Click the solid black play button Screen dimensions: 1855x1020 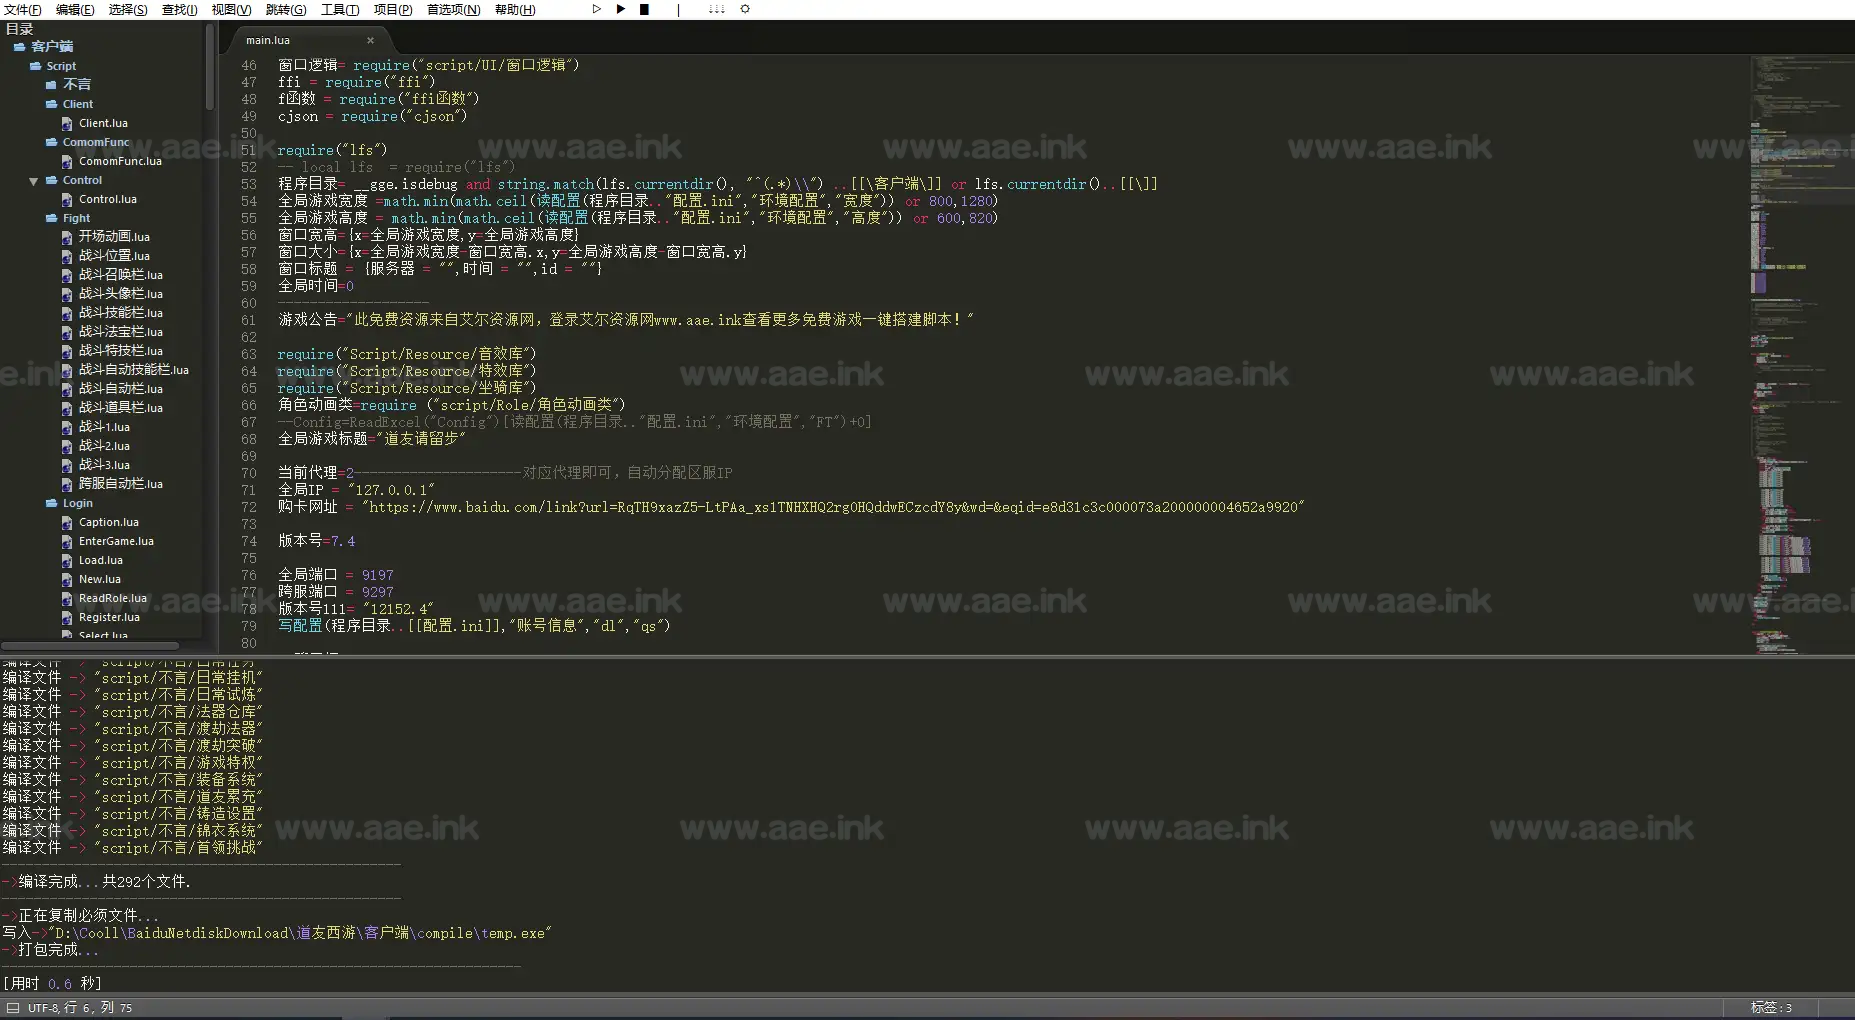coord(621,9)
